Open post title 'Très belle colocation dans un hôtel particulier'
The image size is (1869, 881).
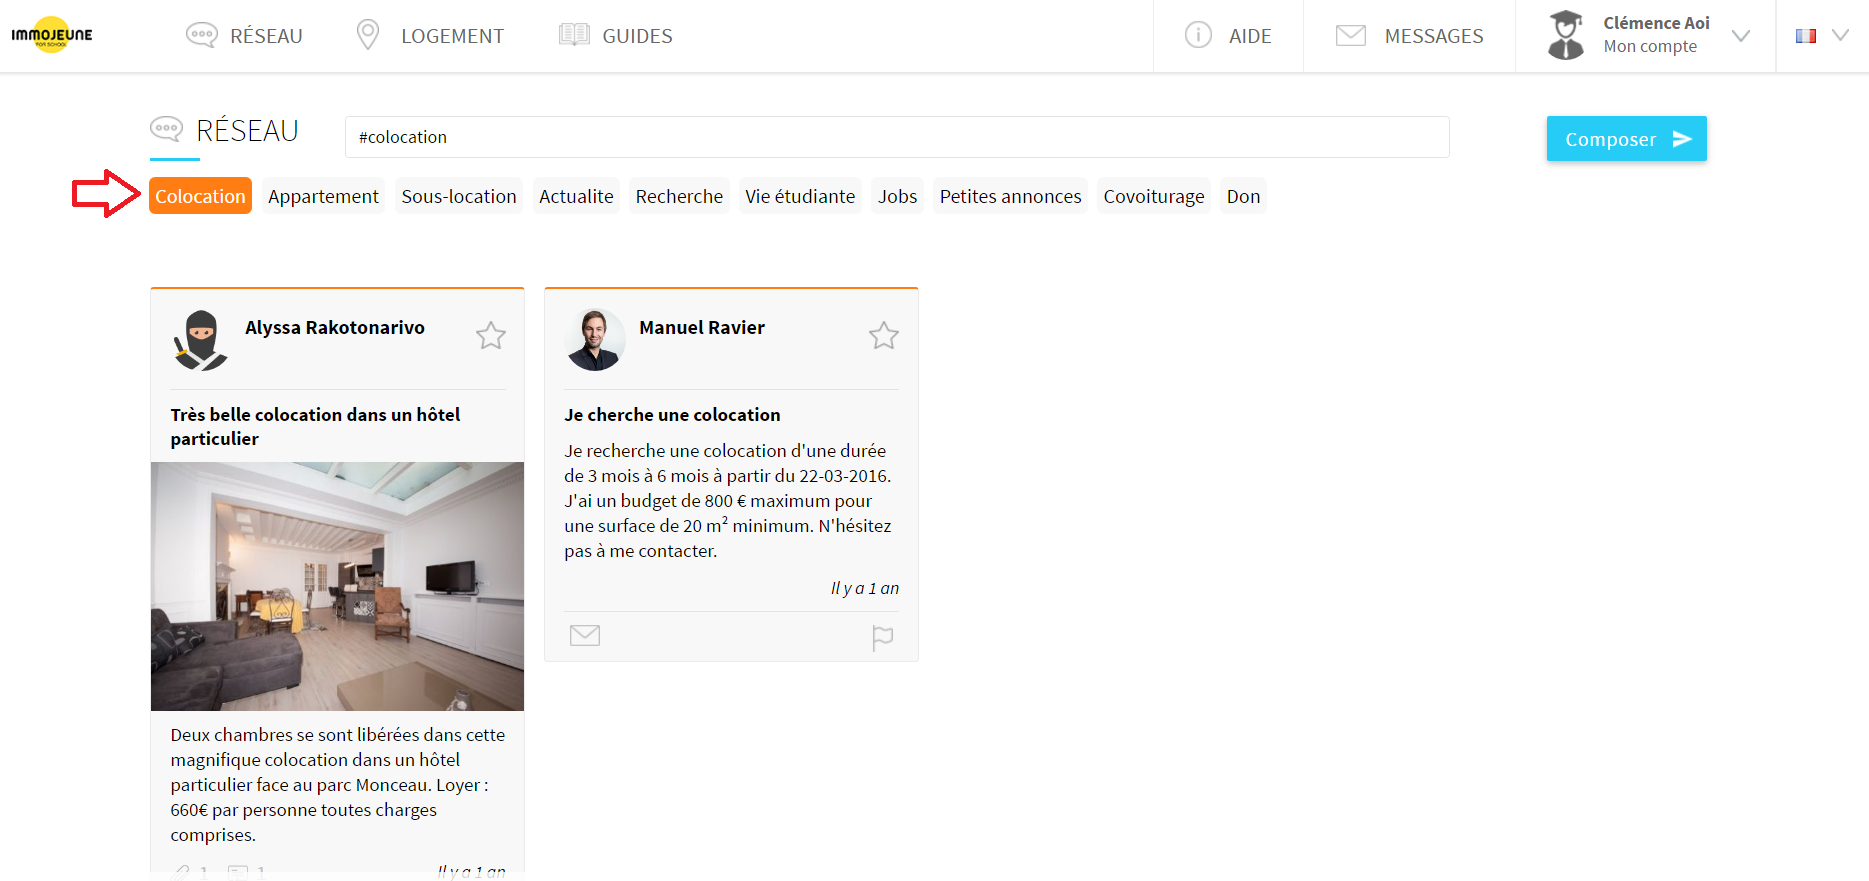pyautogui.click(x=315, y=426)
